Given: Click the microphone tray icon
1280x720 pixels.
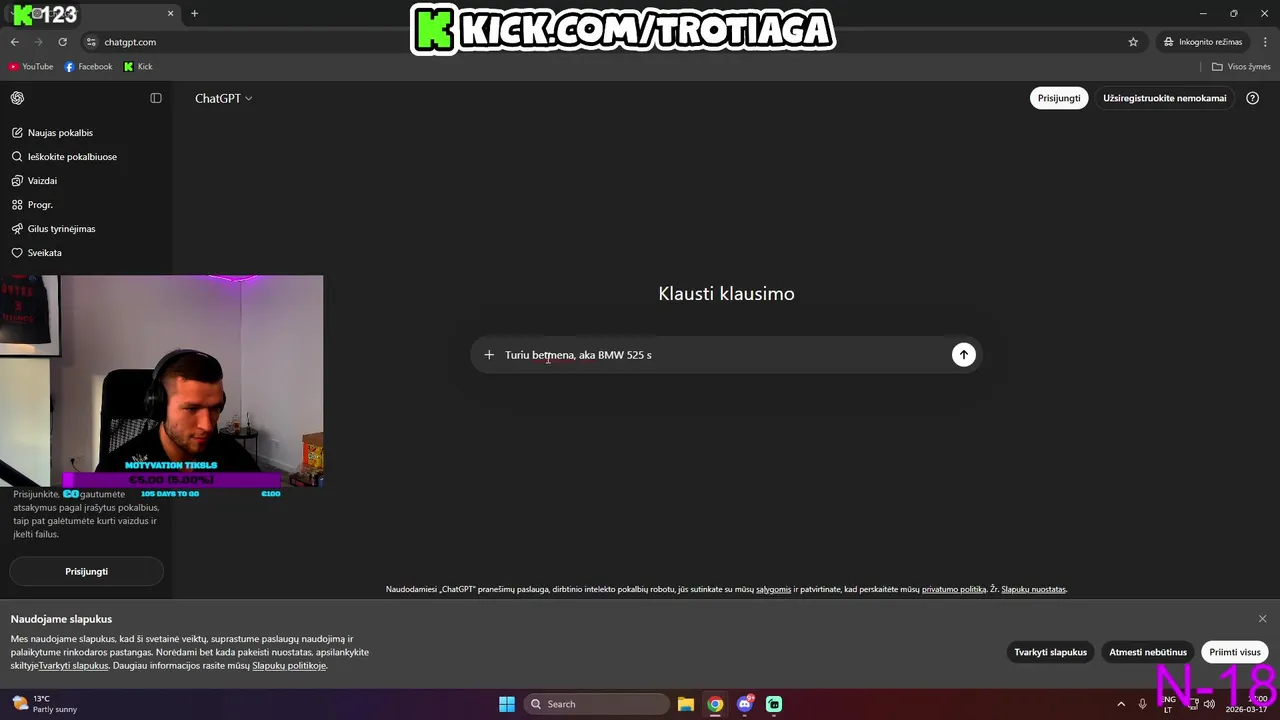Looking at the screenshot, I should (x=1142, y=704).
